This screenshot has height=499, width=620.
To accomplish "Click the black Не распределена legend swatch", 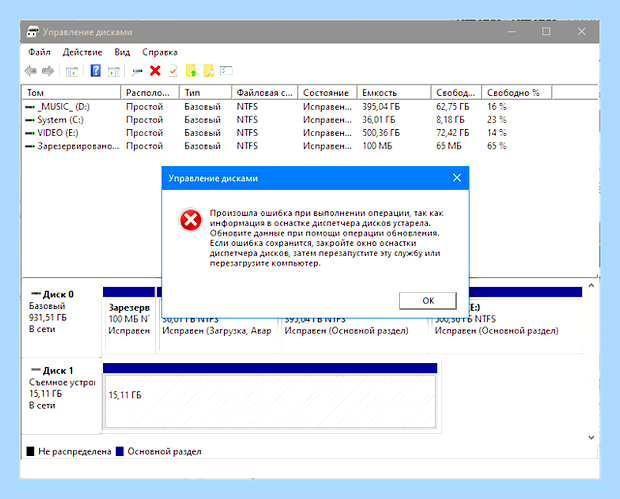I will 30,452.
